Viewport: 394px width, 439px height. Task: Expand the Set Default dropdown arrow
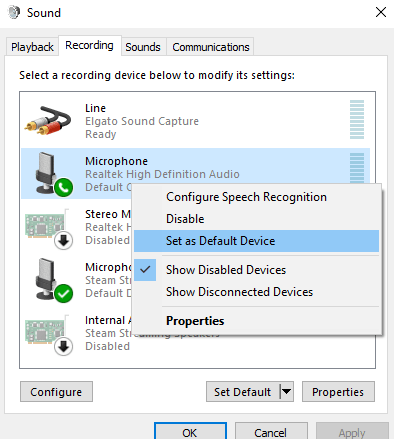(286, 392)
